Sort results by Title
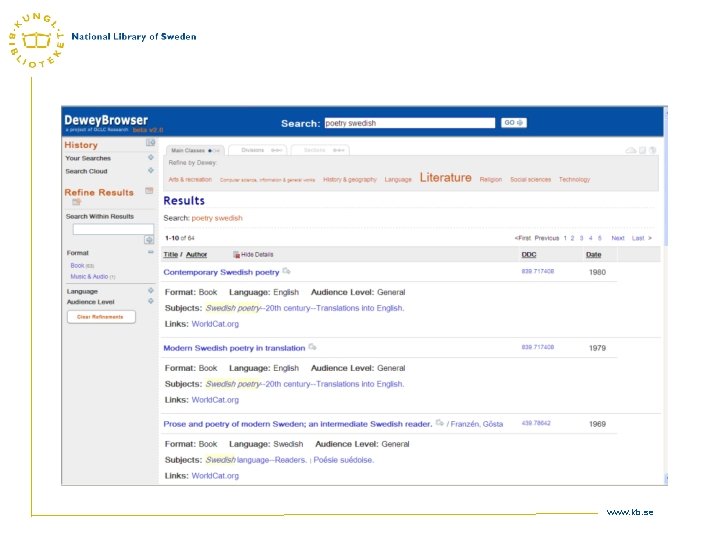 pyautogui.click(x=170, y=254)
